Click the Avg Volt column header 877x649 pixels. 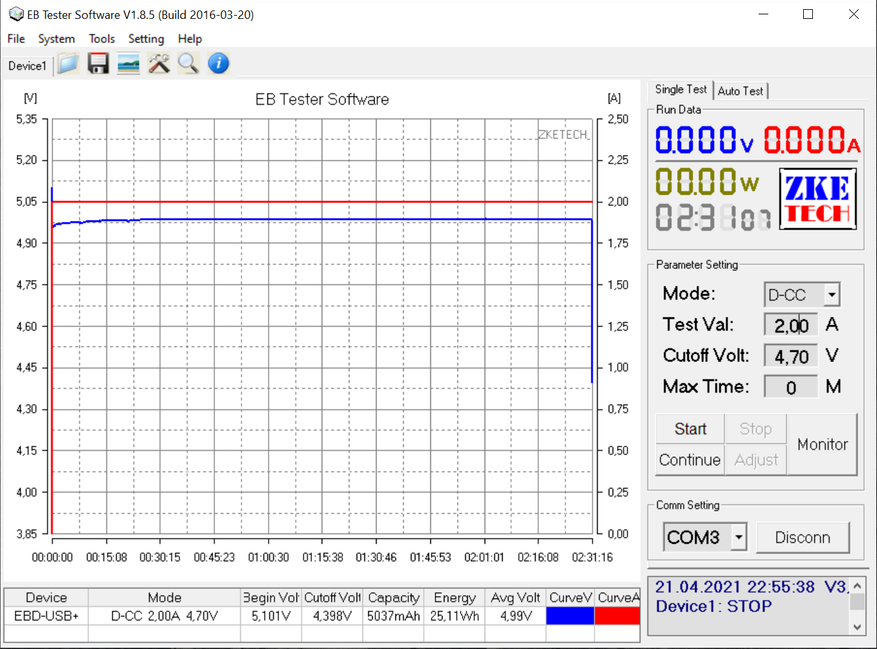515,598
